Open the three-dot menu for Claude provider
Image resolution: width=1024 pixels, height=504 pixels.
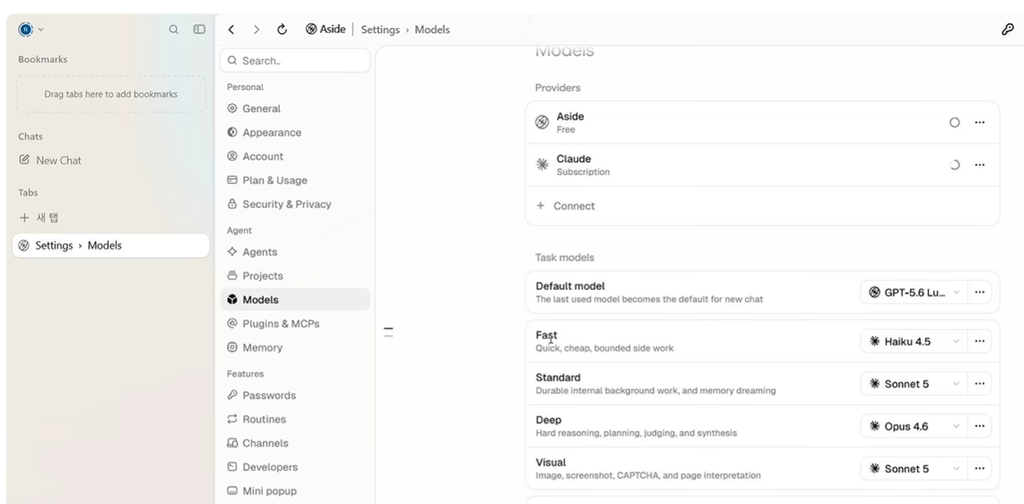(980, 165)
